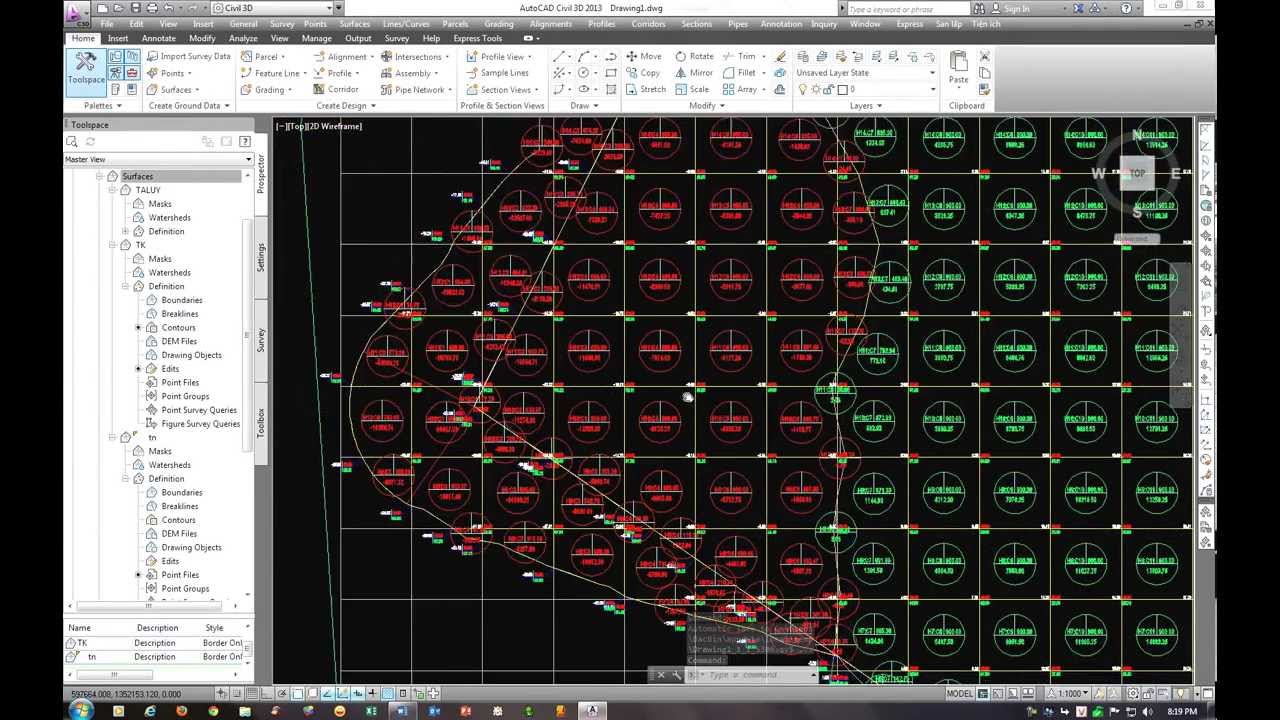Open the Parcel creation dropdown
Image resolution: width=1280 pixels, height=720 pixels.
point(263,57)
